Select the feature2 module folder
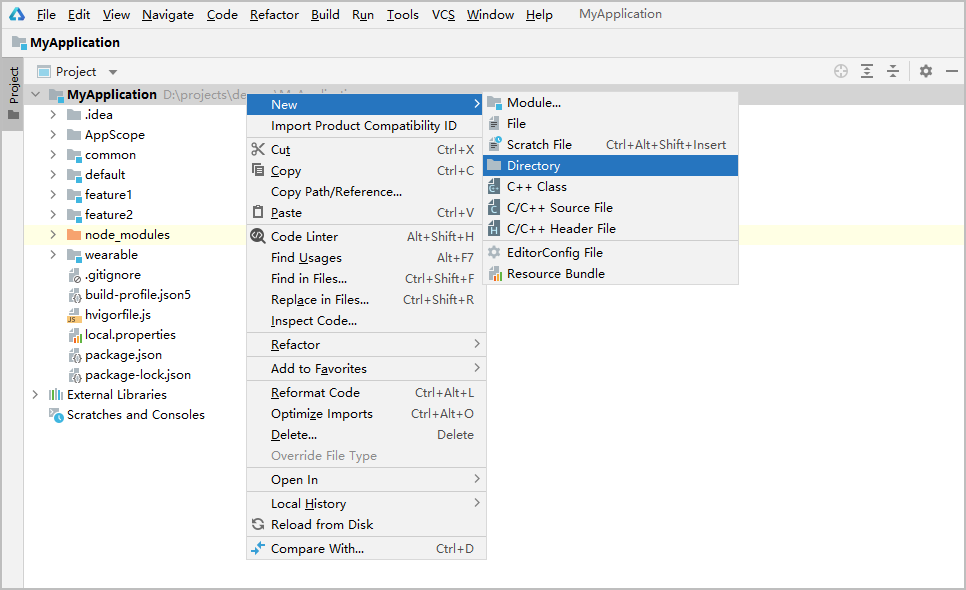Viewport: 966px width, 590px height. click(109, 214)
